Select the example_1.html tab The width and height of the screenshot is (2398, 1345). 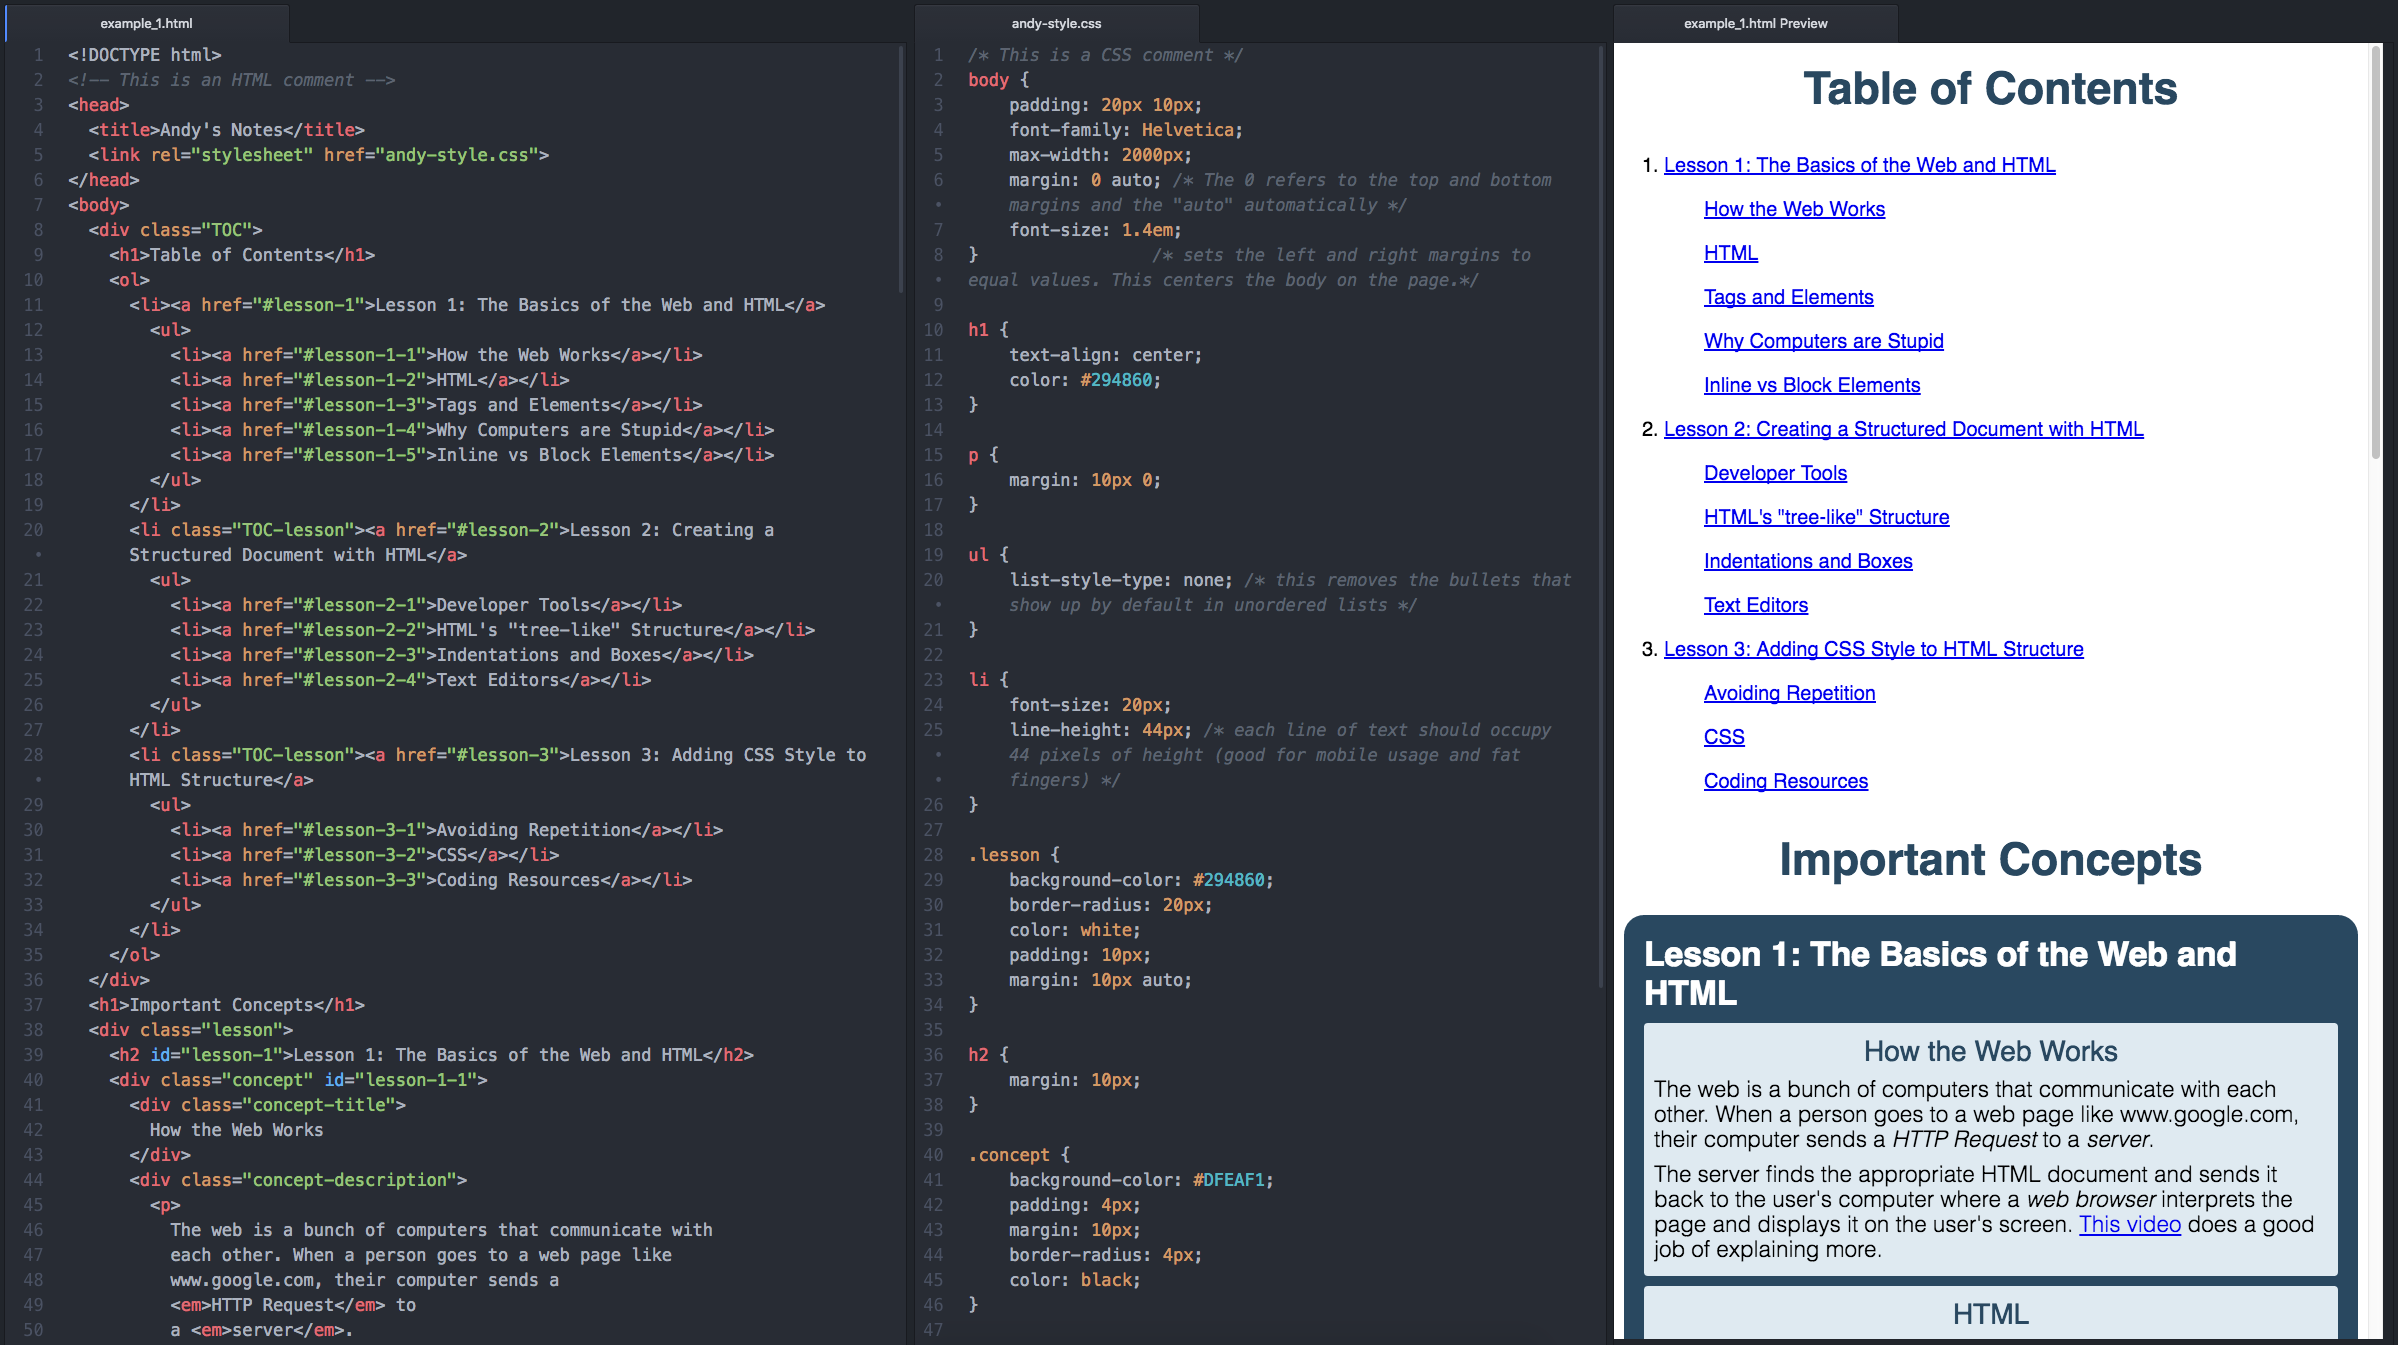[x=146, y=22]
